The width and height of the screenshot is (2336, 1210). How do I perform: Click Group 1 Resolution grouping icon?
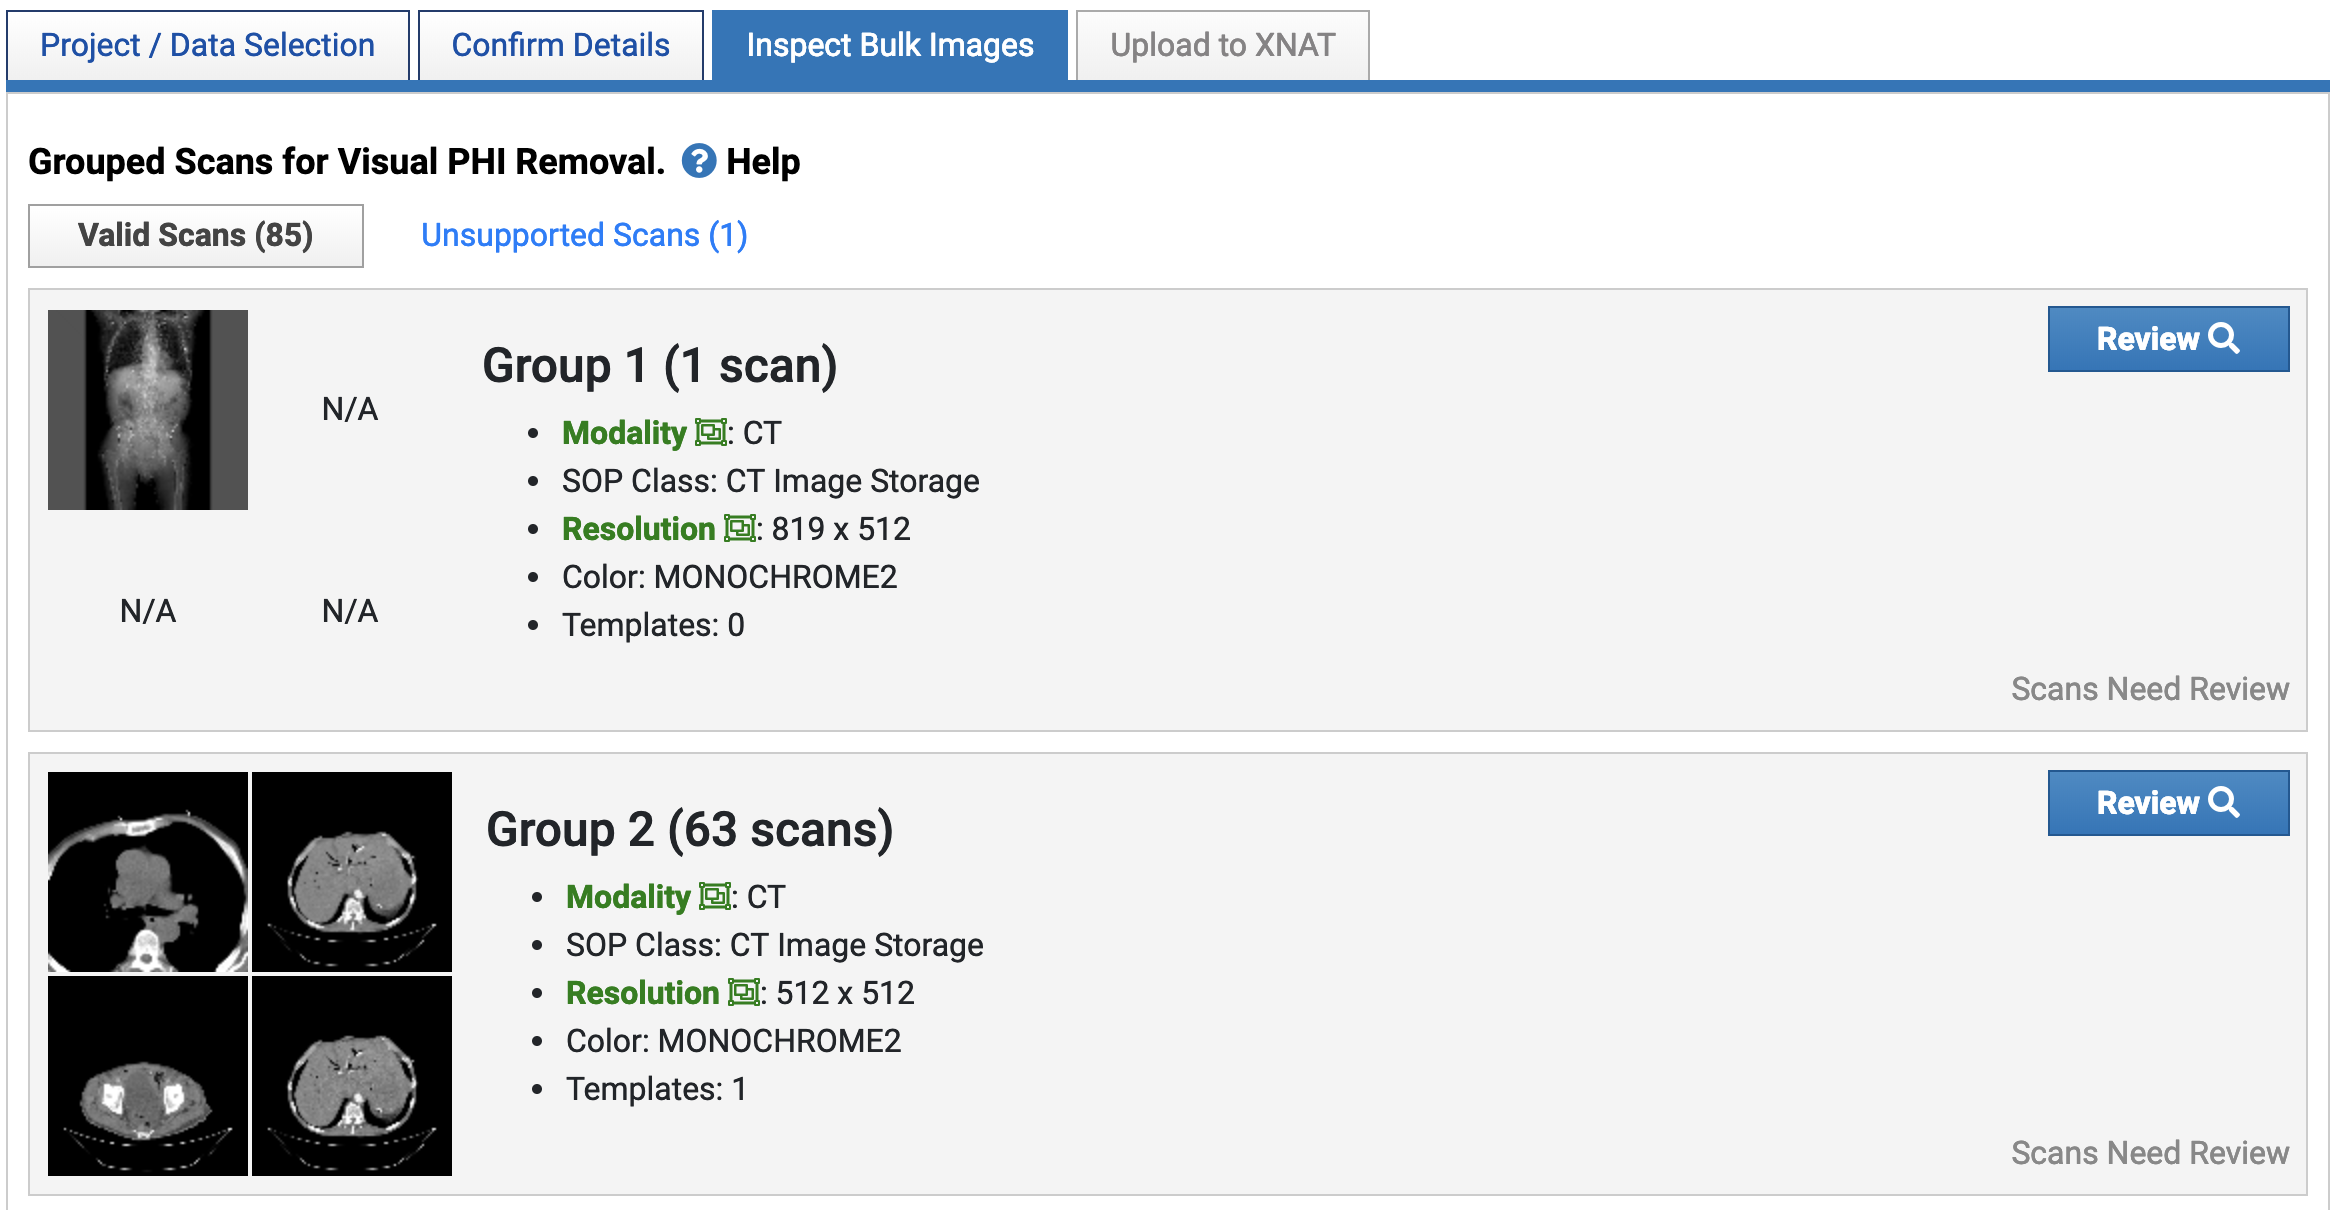coord(739,529)
